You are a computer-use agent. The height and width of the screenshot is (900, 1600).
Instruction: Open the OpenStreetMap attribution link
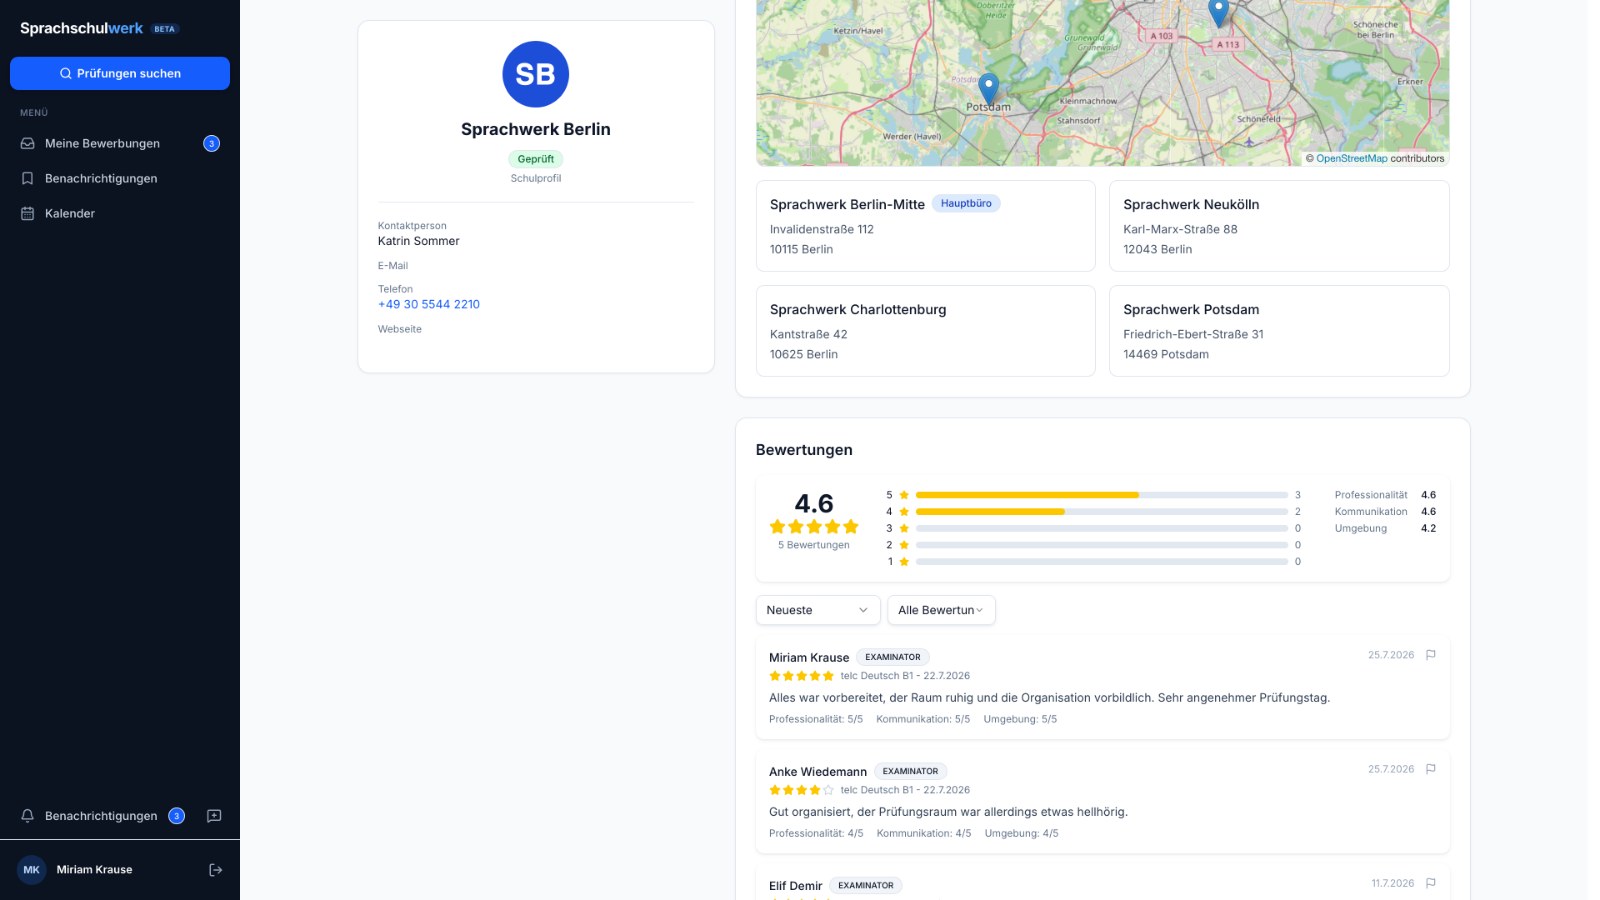pyautogui.click(x=1351, y=158)
